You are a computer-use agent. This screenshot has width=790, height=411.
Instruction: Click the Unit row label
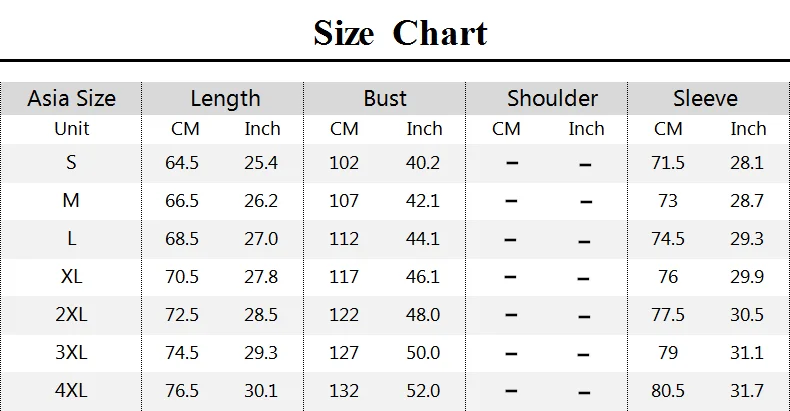point(71,129)
